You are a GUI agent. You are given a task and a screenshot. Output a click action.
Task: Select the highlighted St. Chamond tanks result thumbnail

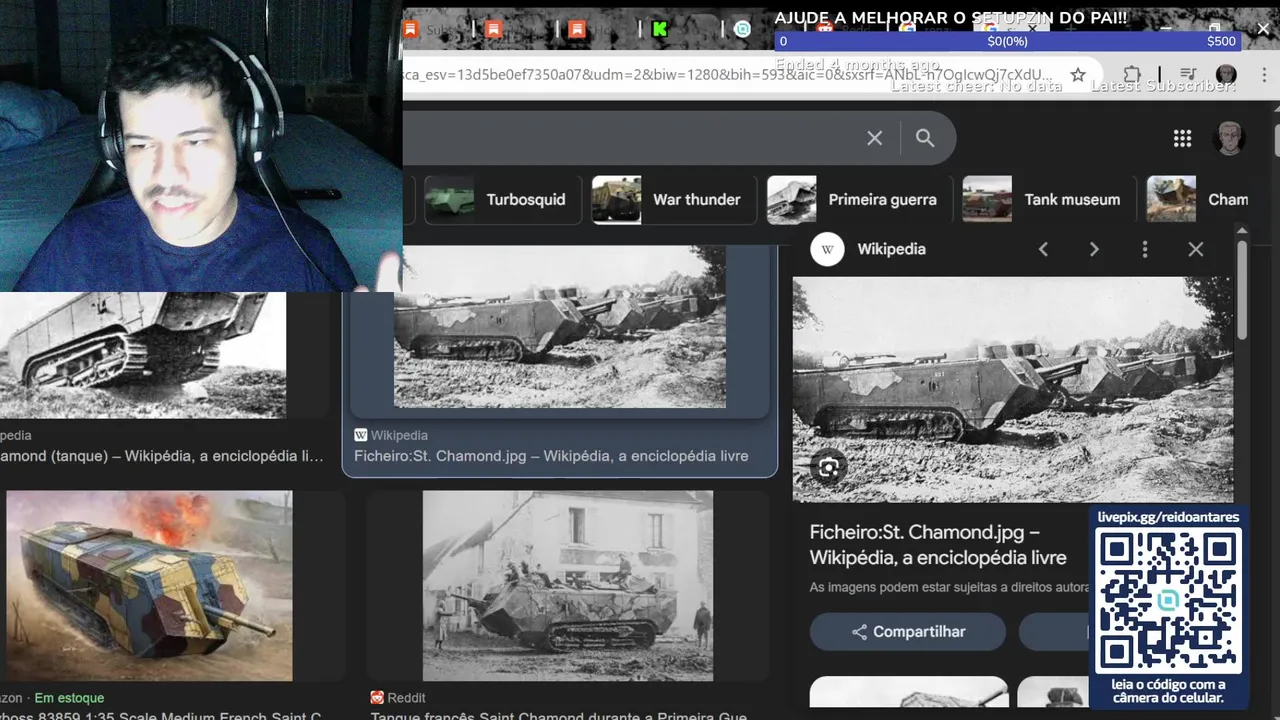click(x=560, y=328)
